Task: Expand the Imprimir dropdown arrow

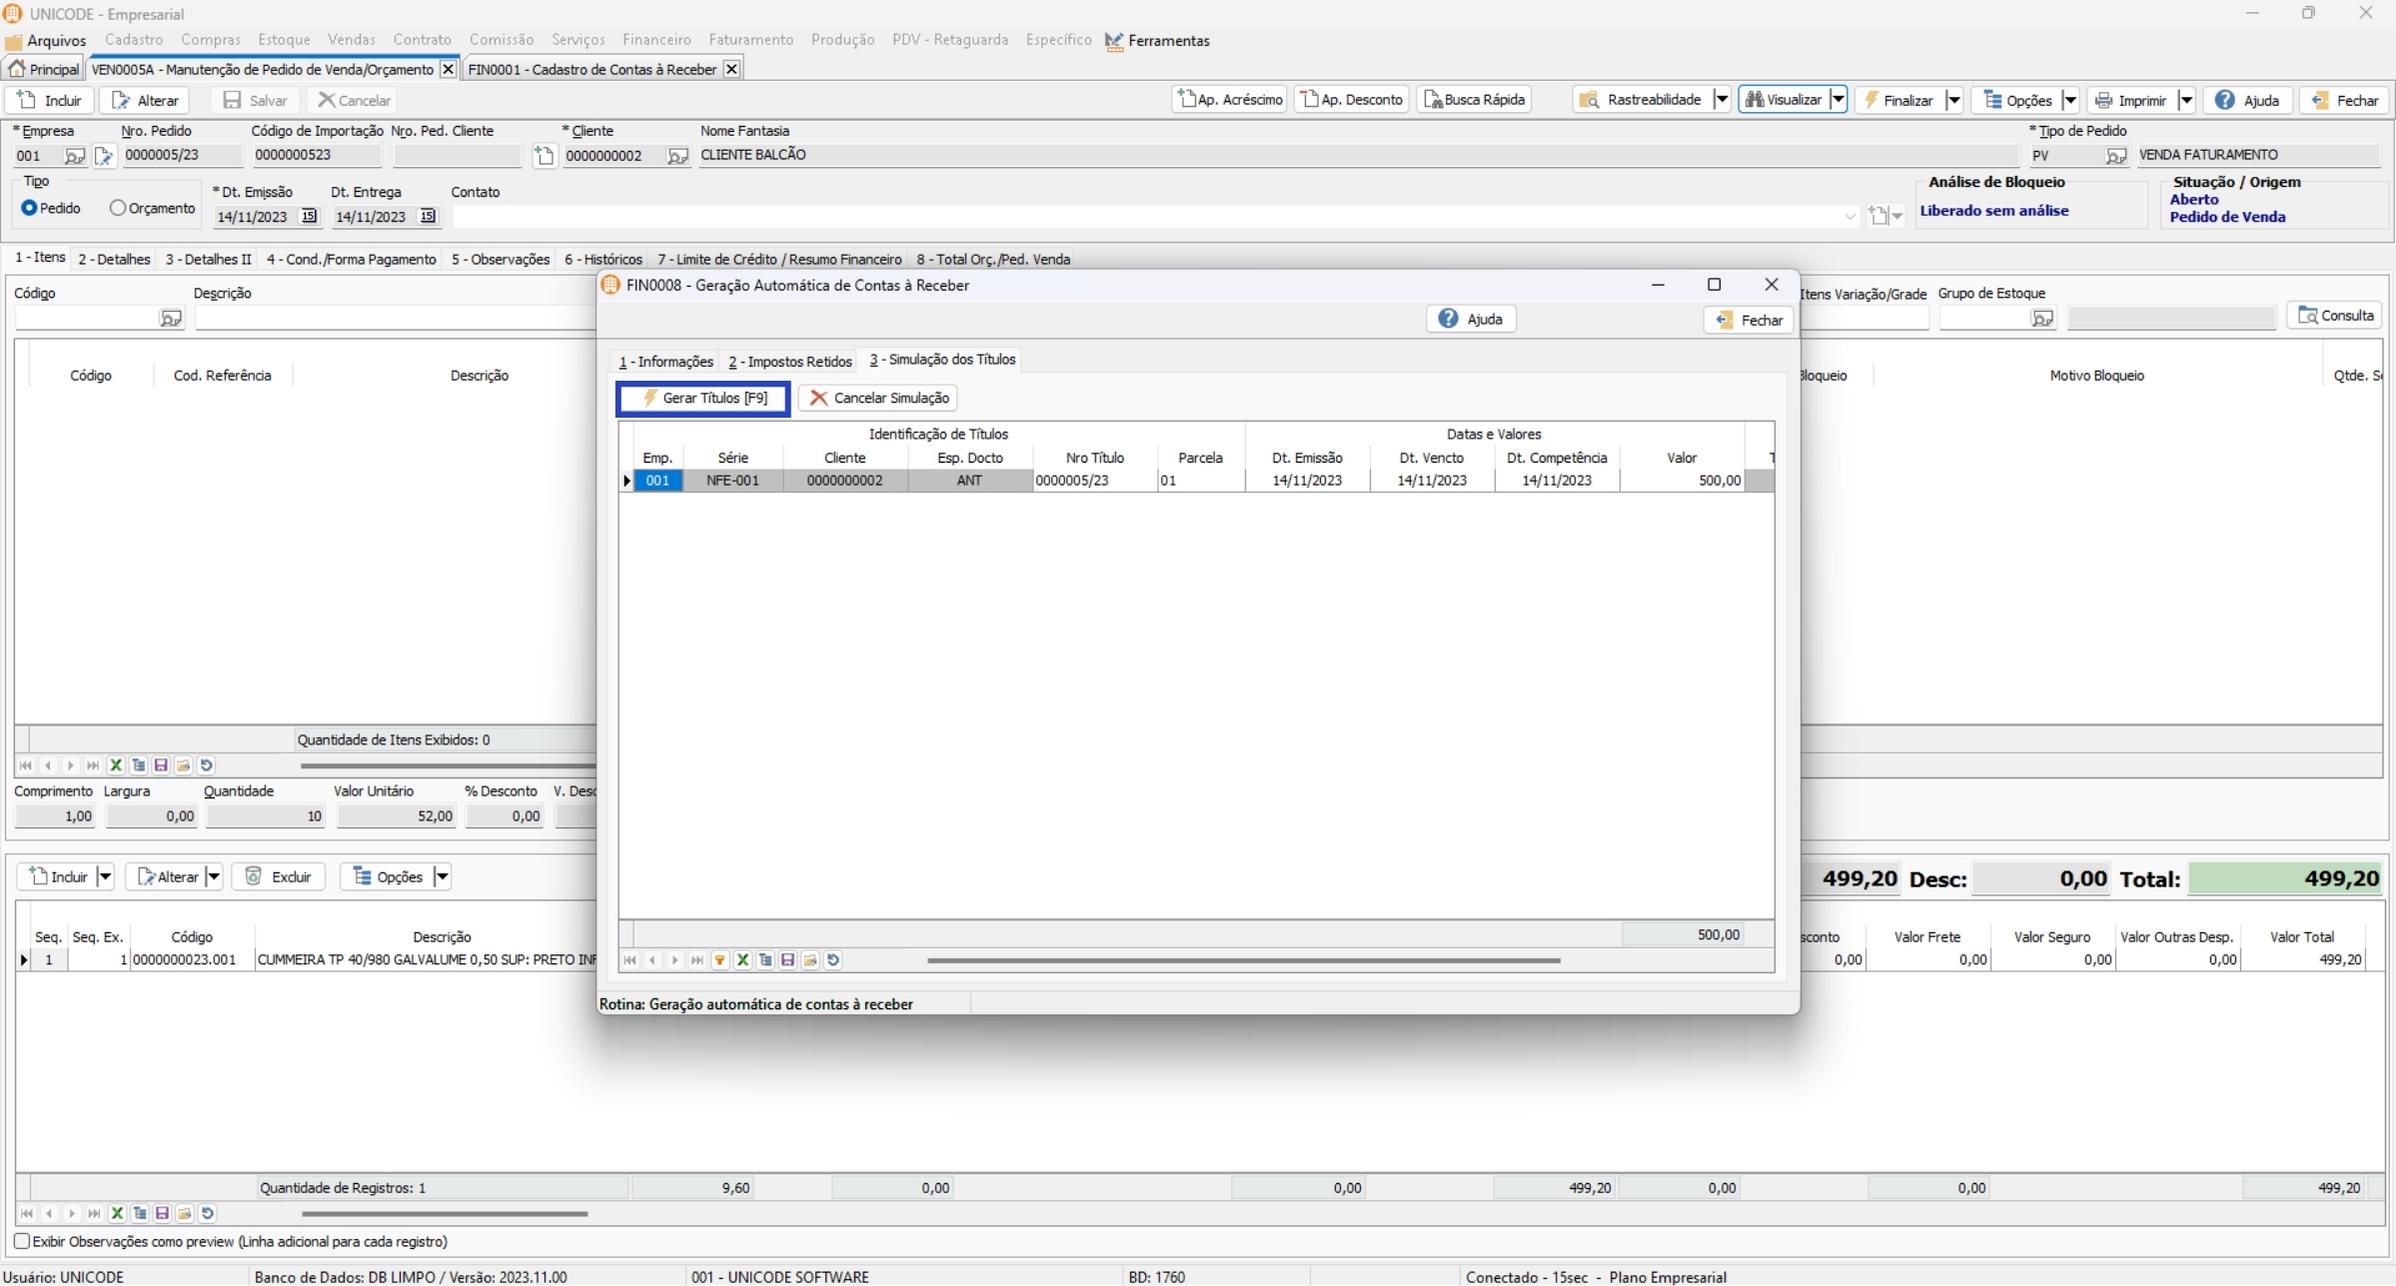Action: pyautogui.click(x=2186, y=100)
